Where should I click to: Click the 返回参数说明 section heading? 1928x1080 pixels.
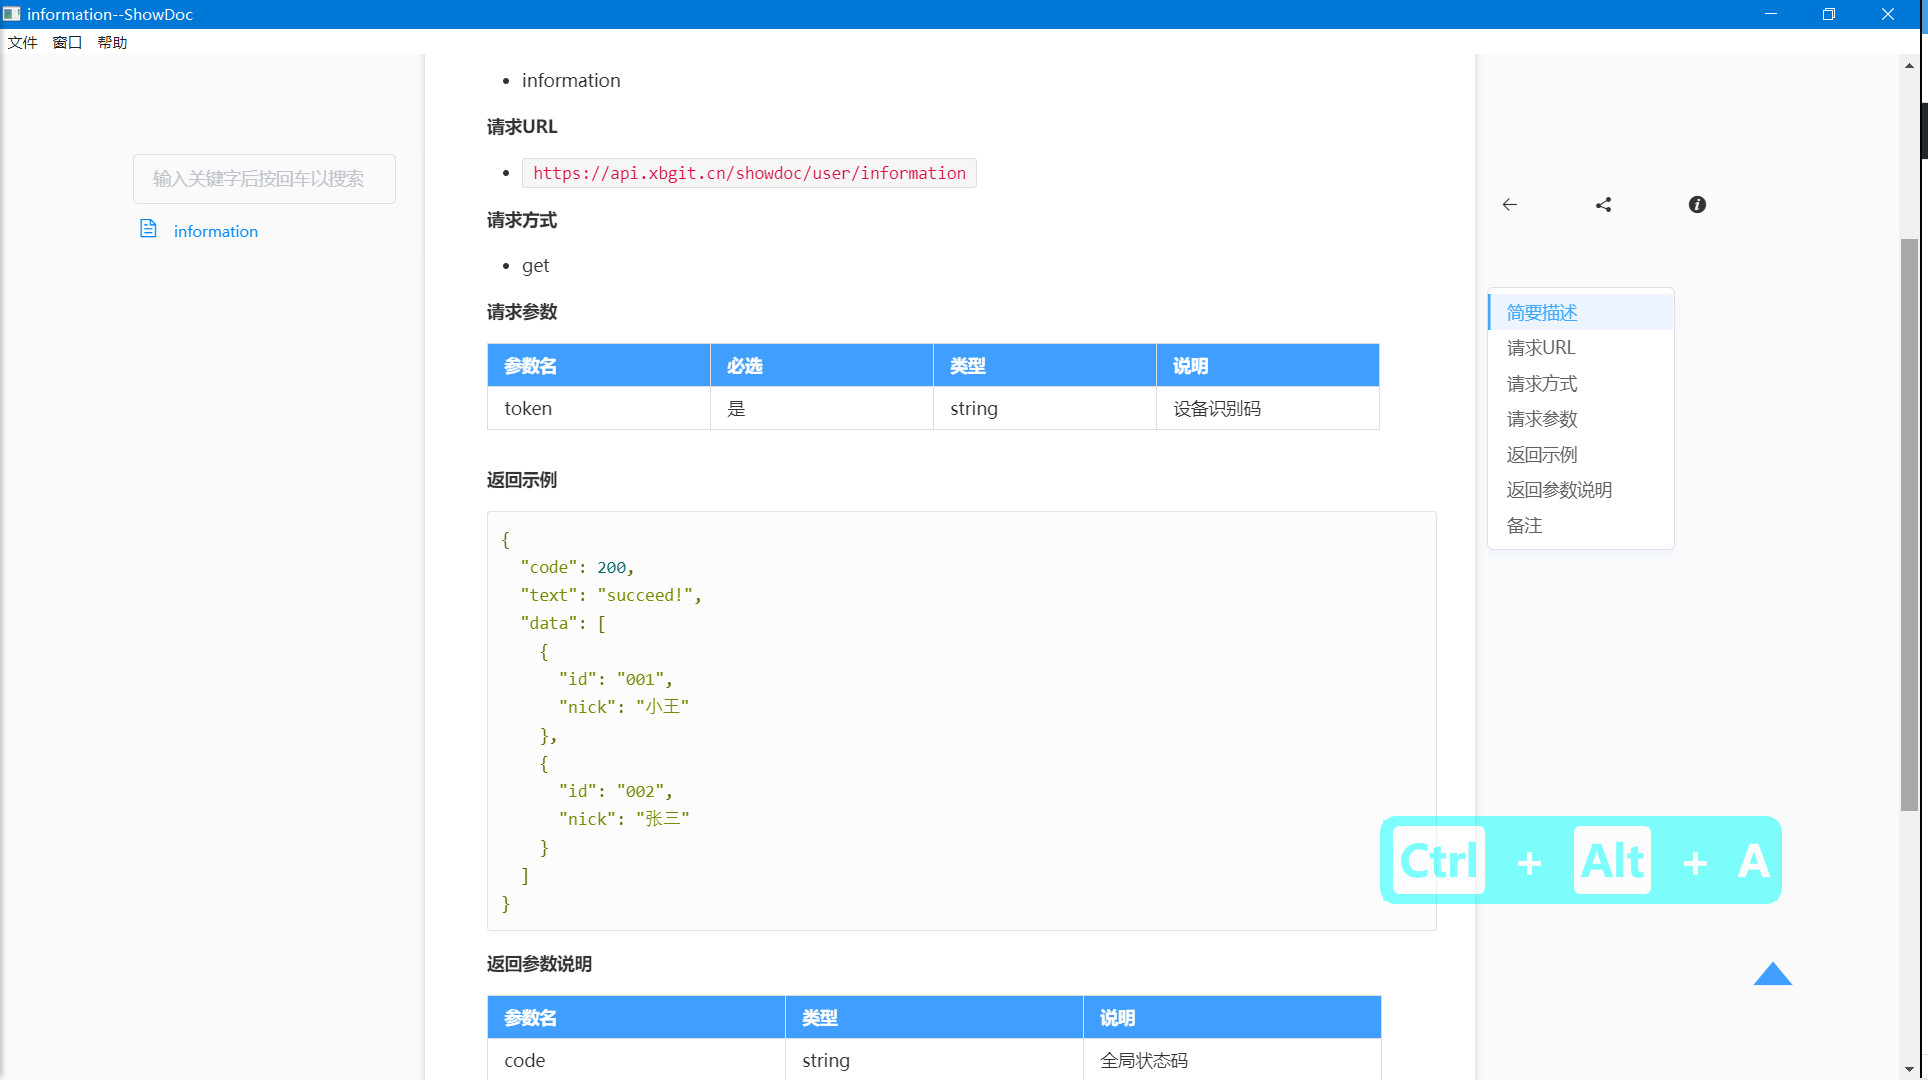click(x=539, y=964)
